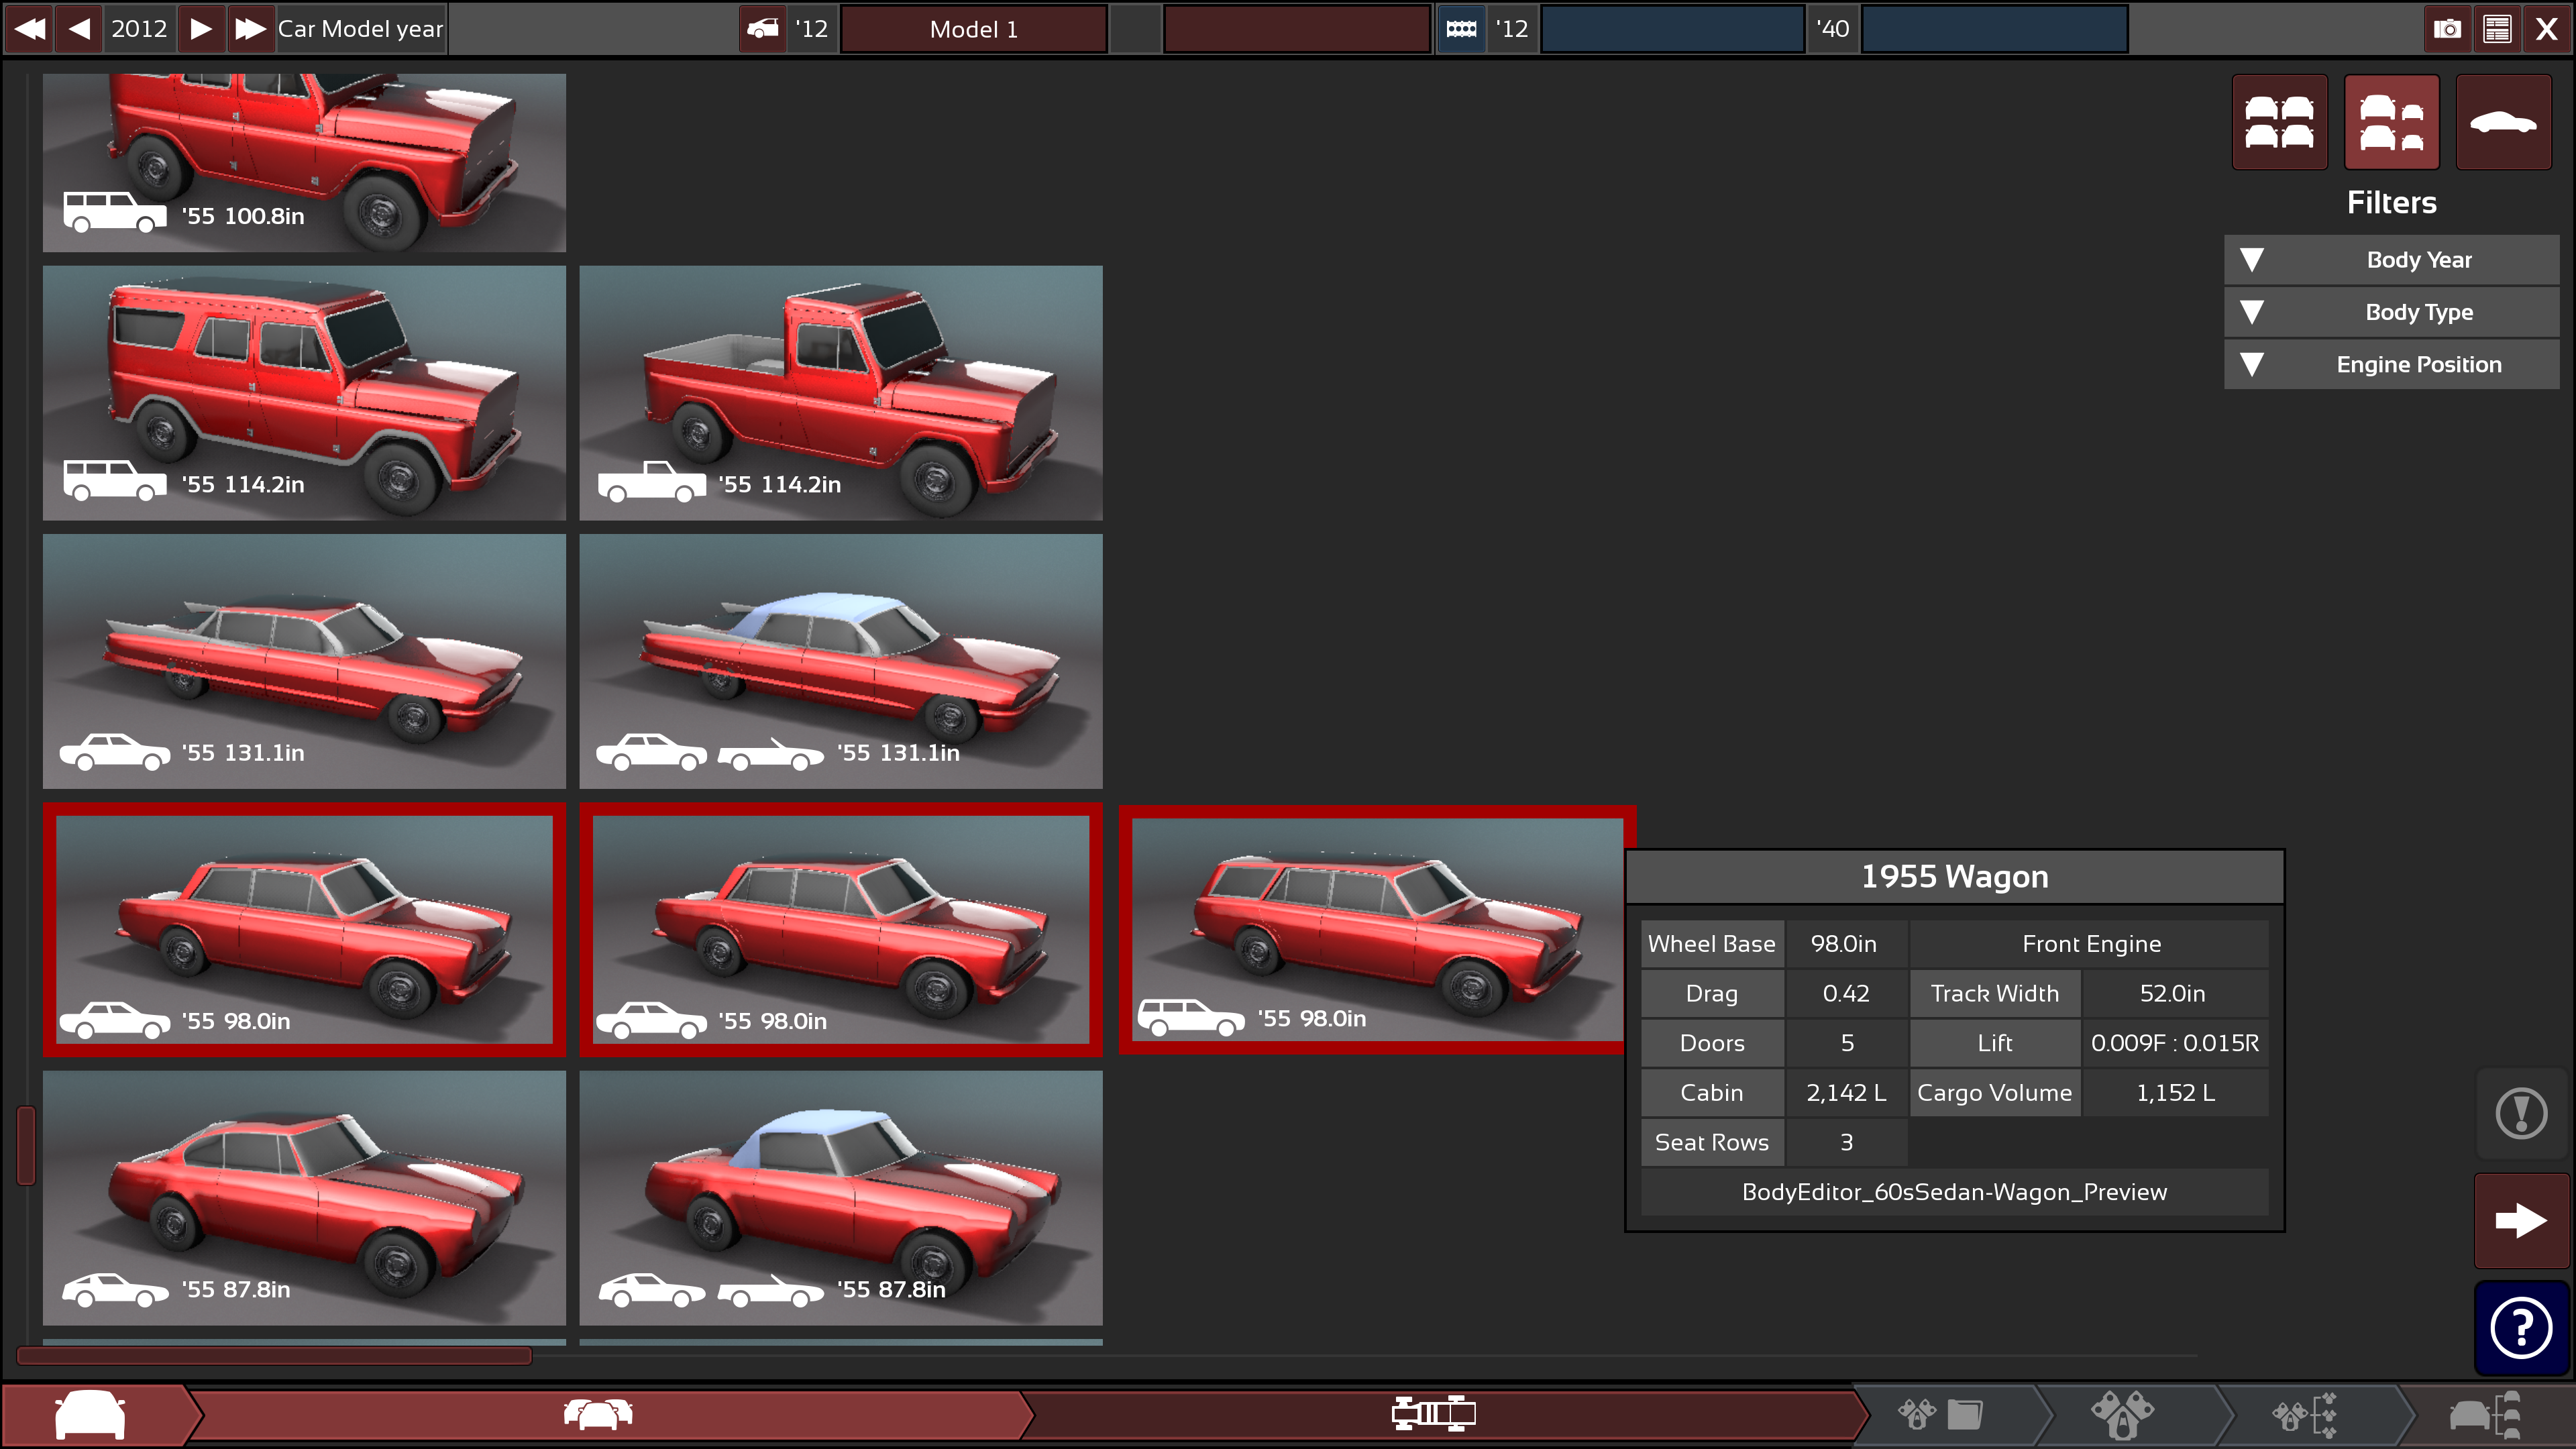Select the '55 100.8in SUV body

[304, 162]
